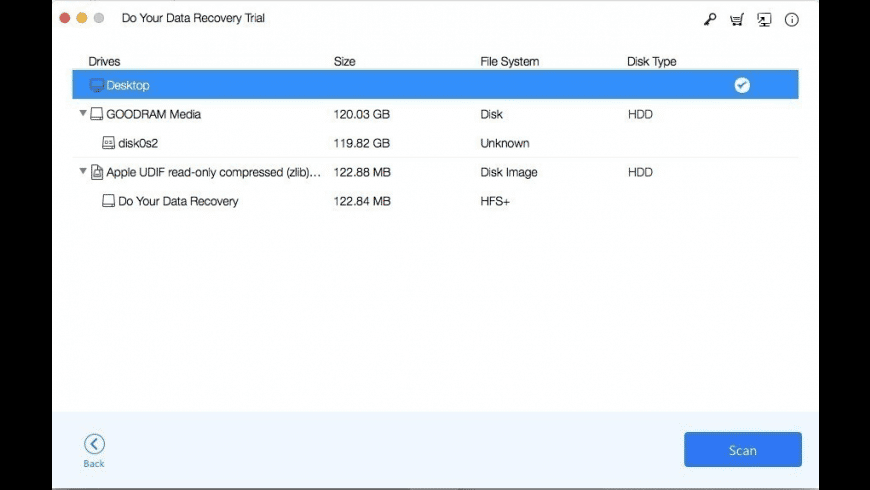Click HDD in the GOODRAM Media row
870x490 pixels.
pos(640,114)
